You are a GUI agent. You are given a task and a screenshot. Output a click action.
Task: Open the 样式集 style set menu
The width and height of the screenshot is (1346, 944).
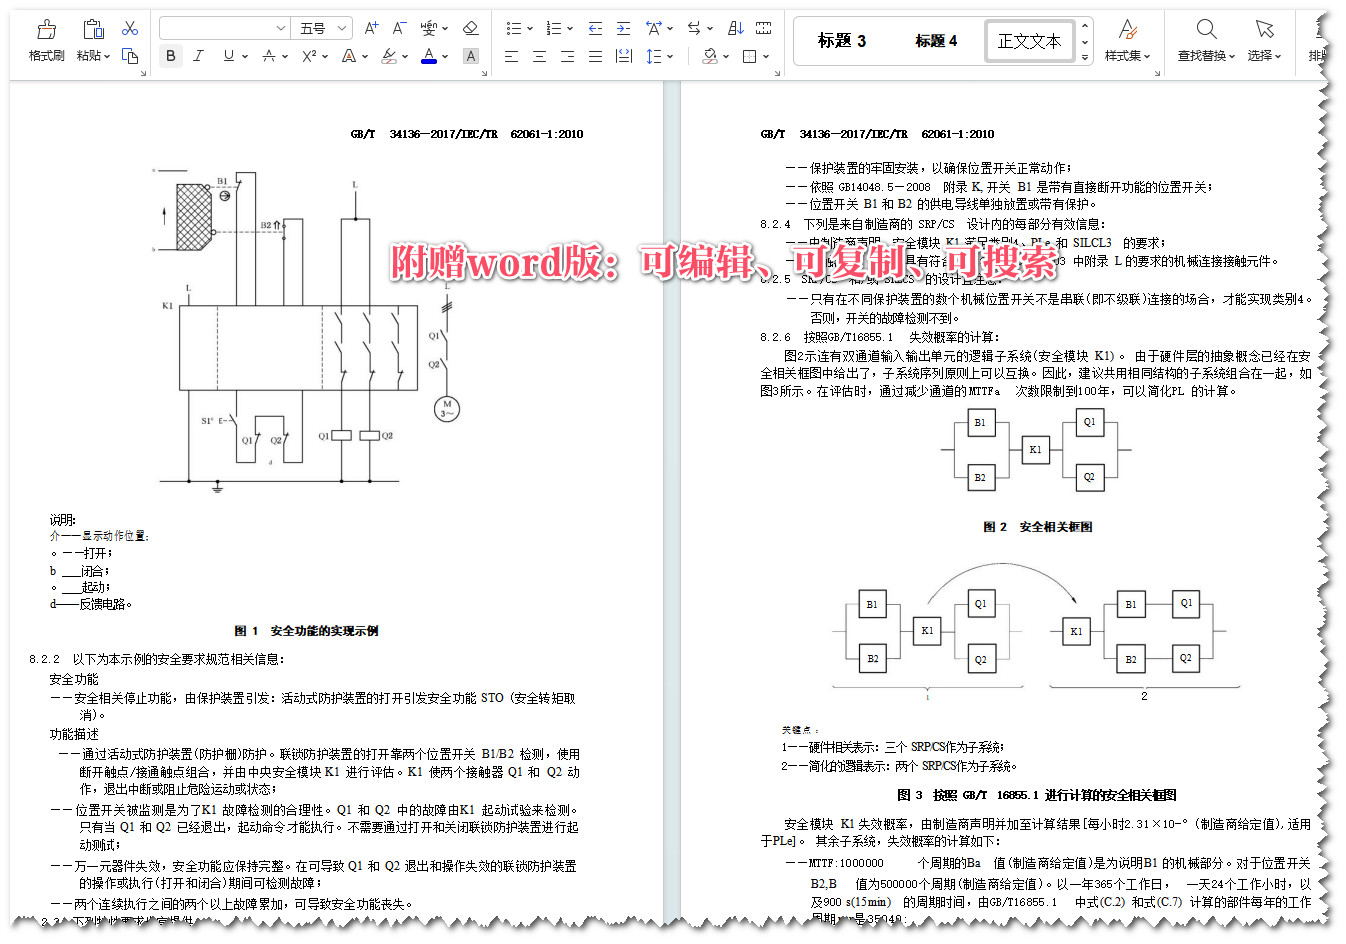coord(1127,41)
